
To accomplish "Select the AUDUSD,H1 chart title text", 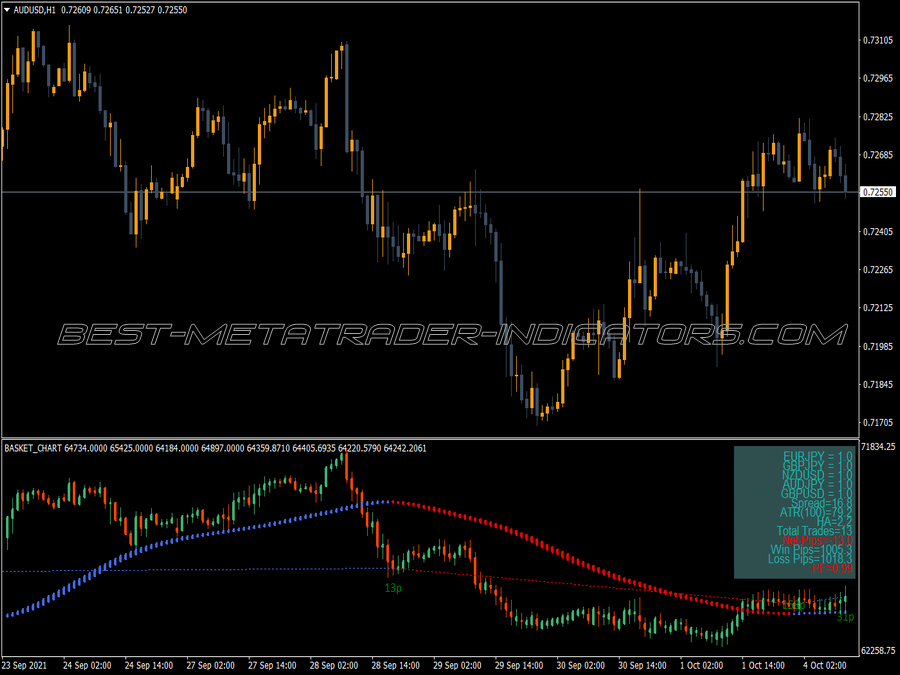I will [34, 10].
